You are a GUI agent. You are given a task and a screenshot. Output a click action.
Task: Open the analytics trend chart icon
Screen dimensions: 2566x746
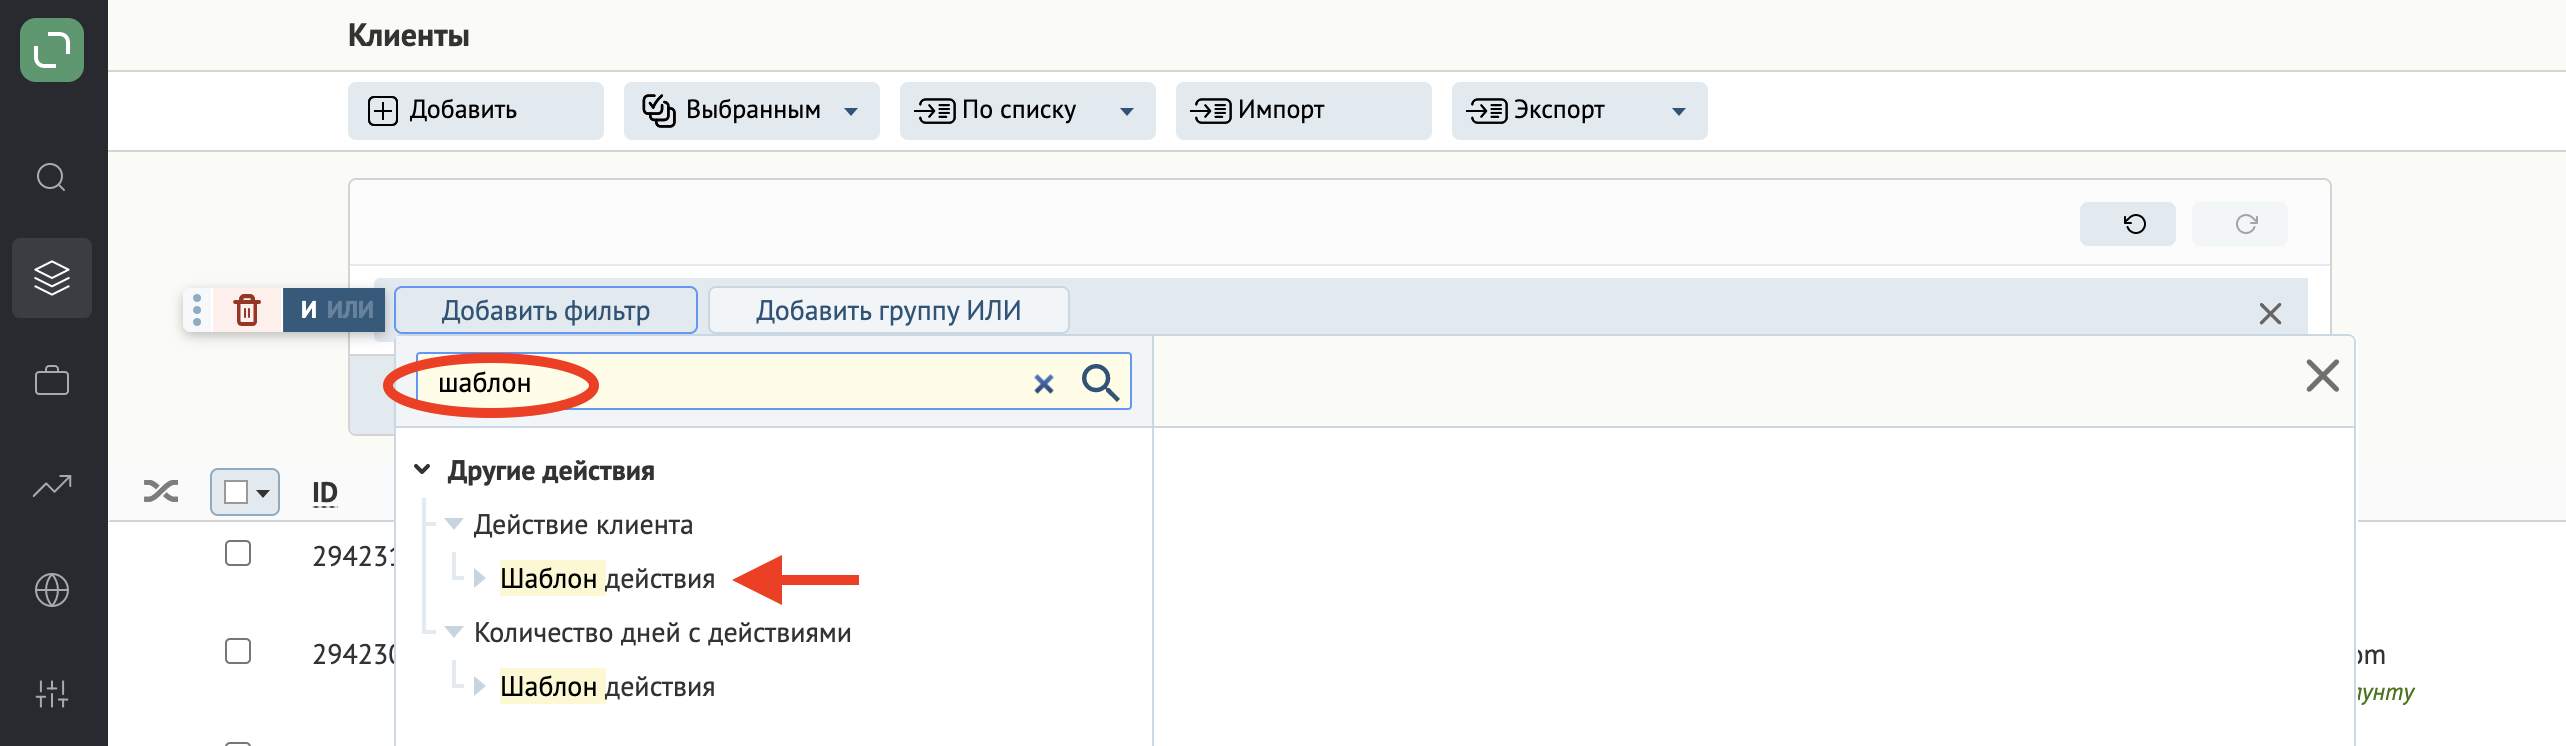coord(52,486)
